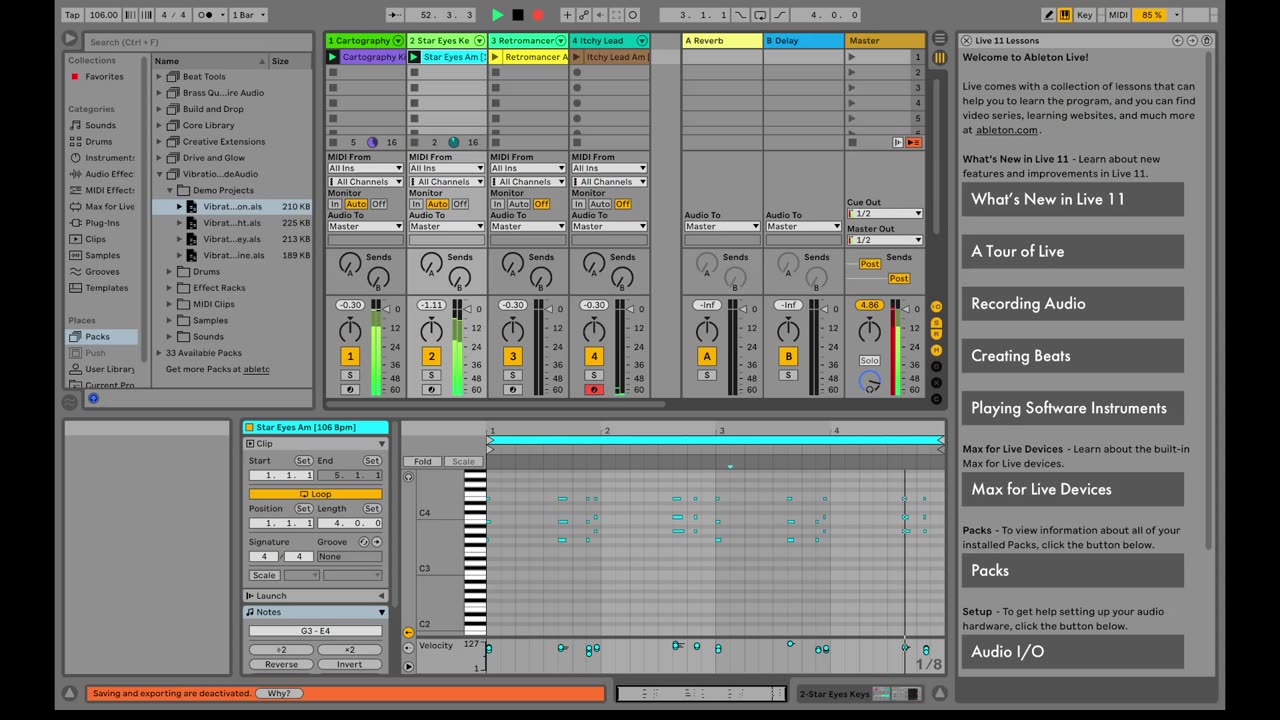Viewport: 1280px width, 720px height.
Task: Go back in Lessons with left arrow icon
Action: tap(1177, 40)
